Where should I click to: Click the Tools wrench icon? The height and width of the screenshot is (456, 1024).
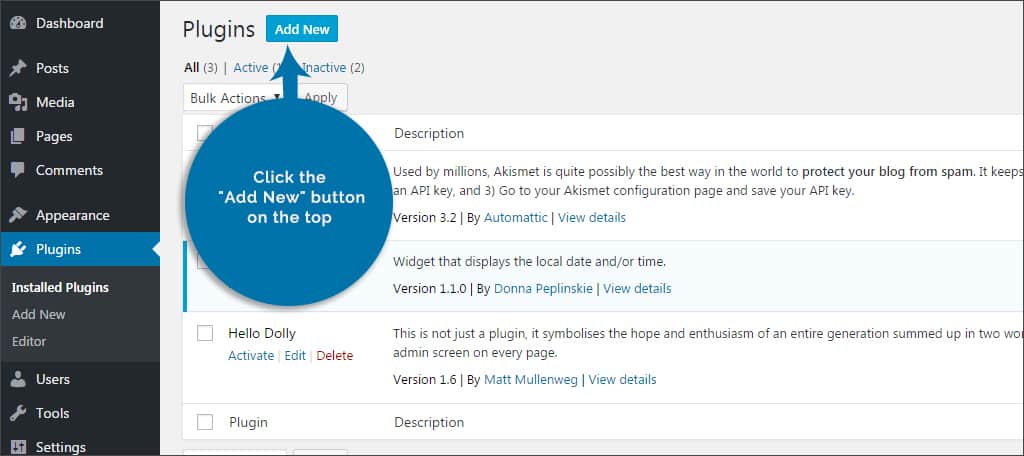click(18, 414)
